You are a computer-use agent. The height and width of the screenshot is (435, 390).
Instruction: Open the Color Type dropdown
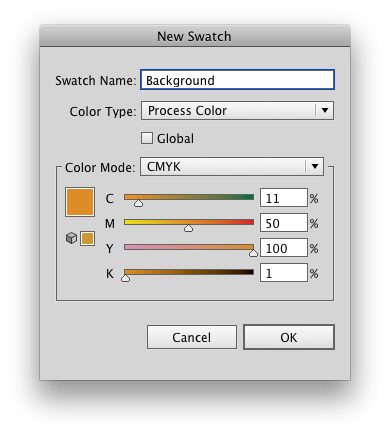click(237, 111)
